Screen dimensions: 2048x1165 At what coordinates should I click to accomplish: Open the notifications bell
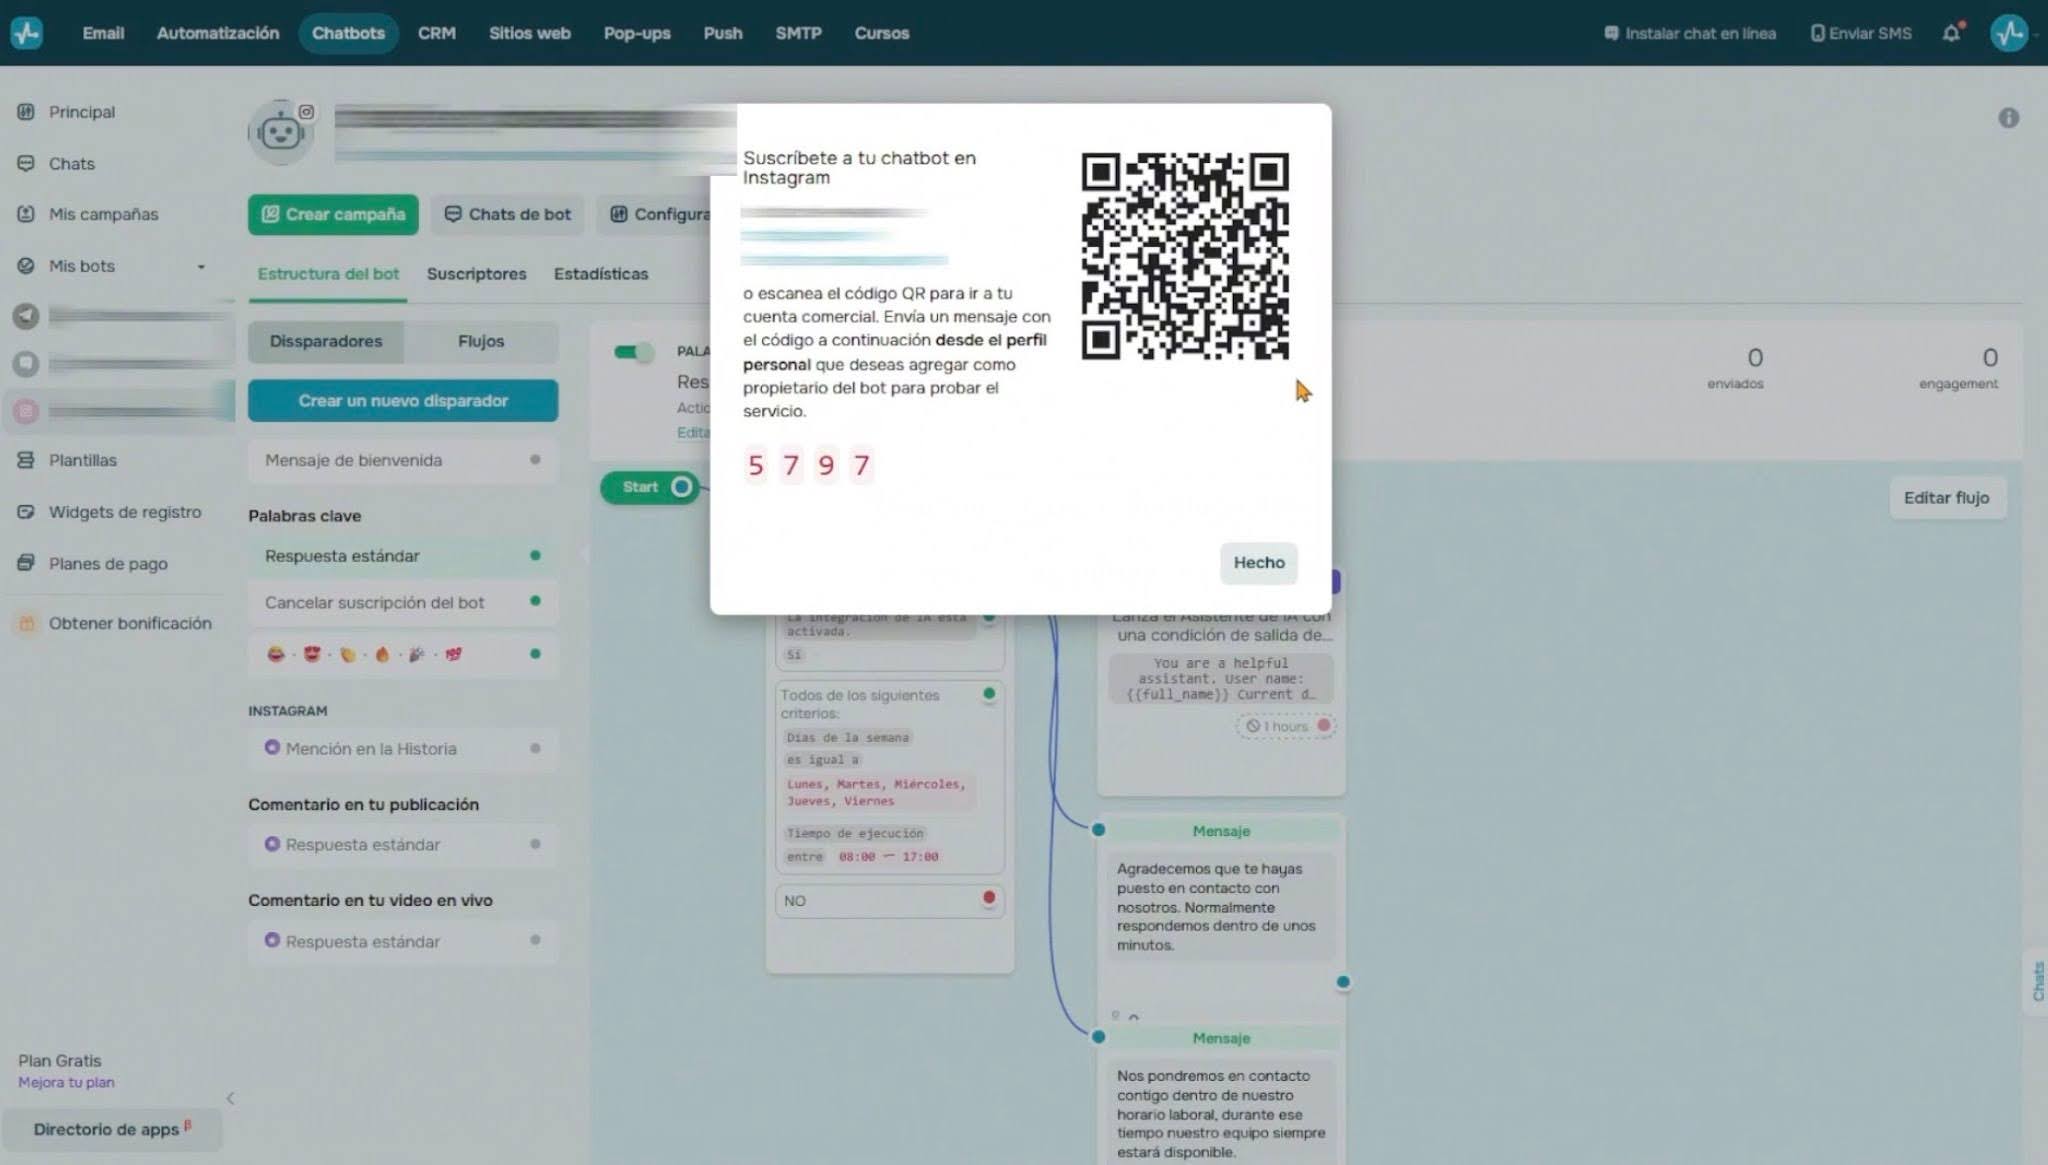click(1951, 33)
